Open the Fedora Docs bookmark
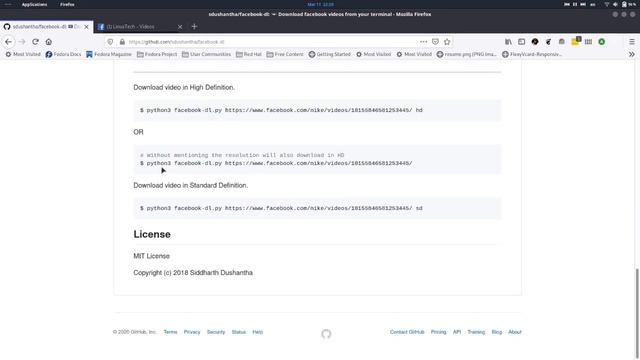The image size is (640, 360). coord(63,54)
